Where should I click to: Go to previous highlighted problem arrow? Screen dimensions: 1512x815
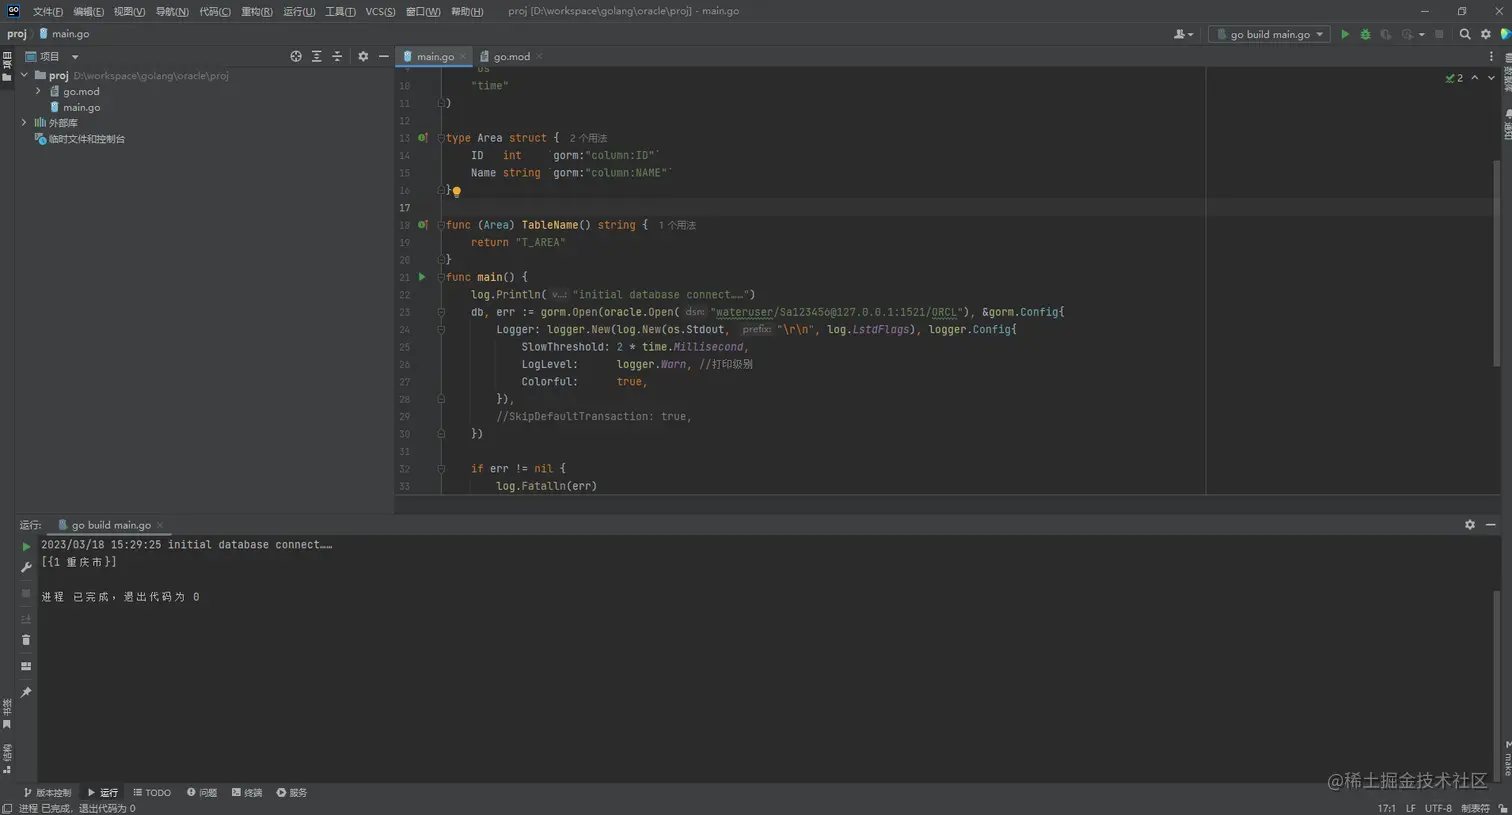(x=1475, y=78)
